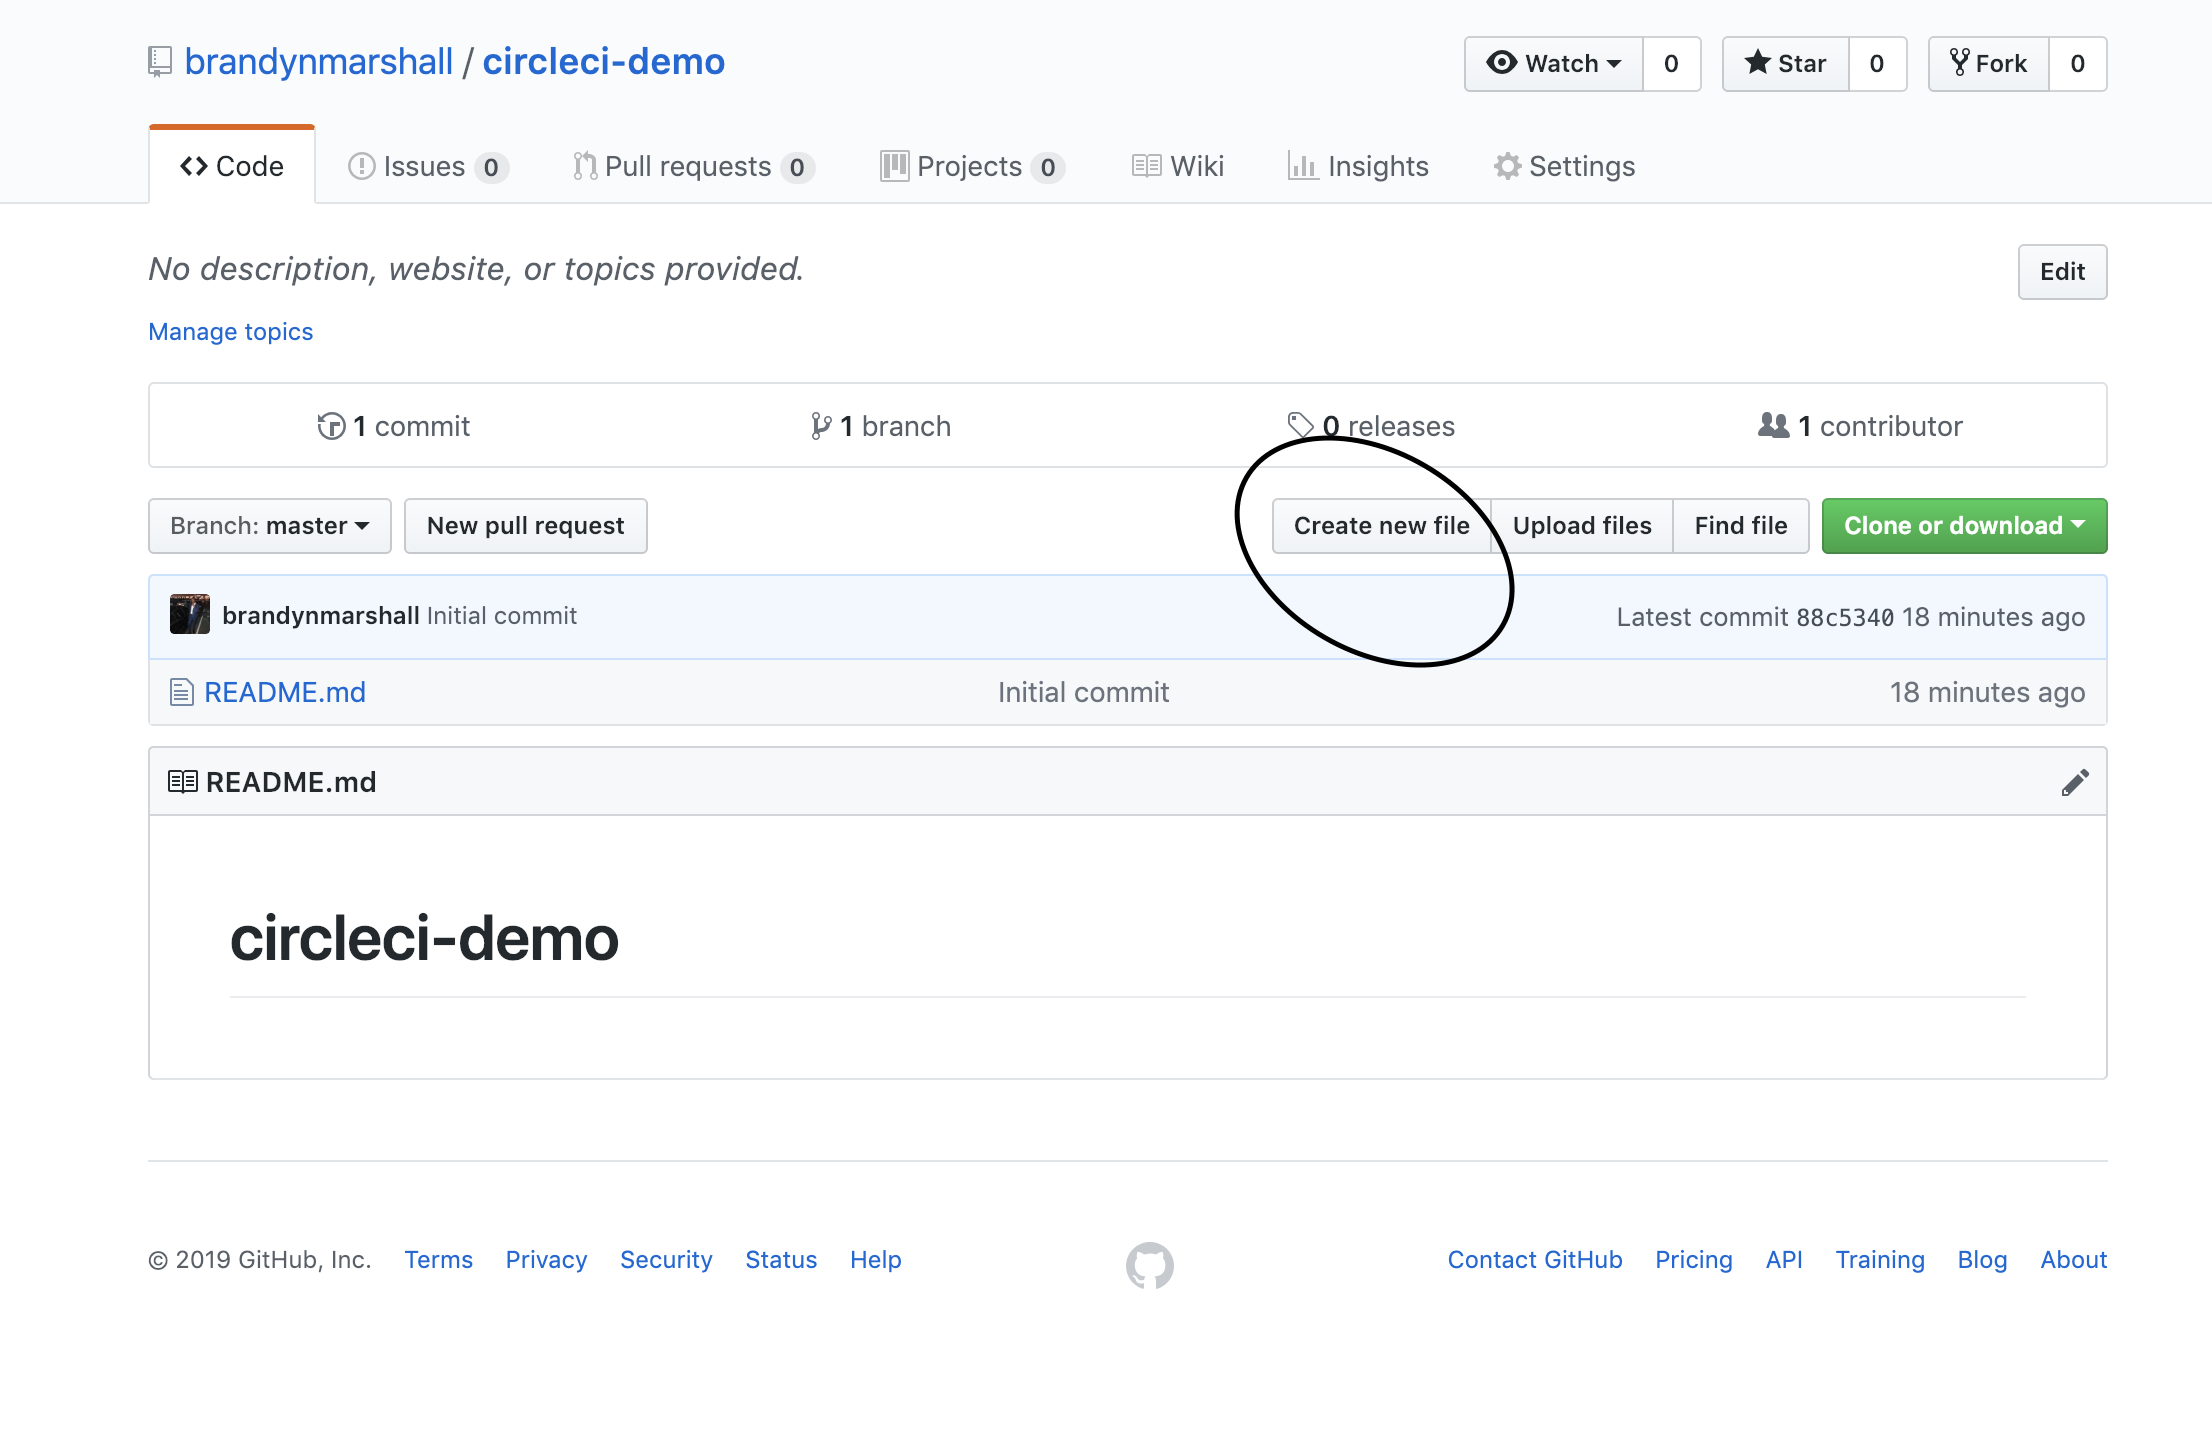Click the 18 minutes ago timestamp in the README.md row
The width and height of the screenshot is (2212, 1430).
(x=1988, y=692)
